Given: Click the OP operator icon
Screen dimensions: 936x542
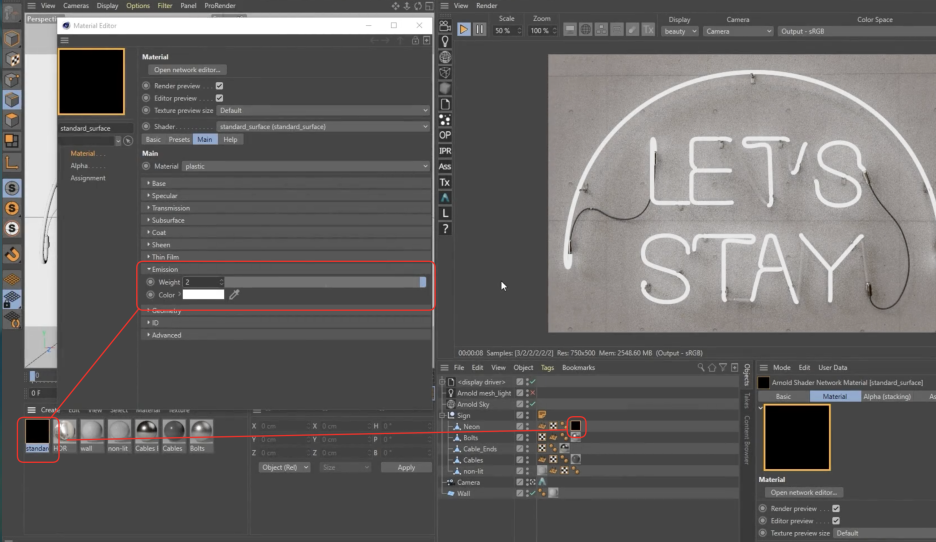Looking at the screenshot, I should pos(445,135).
